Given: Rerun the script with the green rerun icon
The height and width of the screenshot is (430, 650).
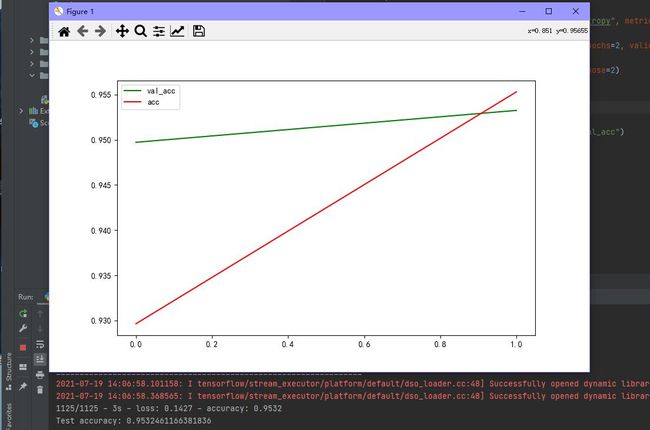Looking at the screenshot, I should click(x=23, y=313).
